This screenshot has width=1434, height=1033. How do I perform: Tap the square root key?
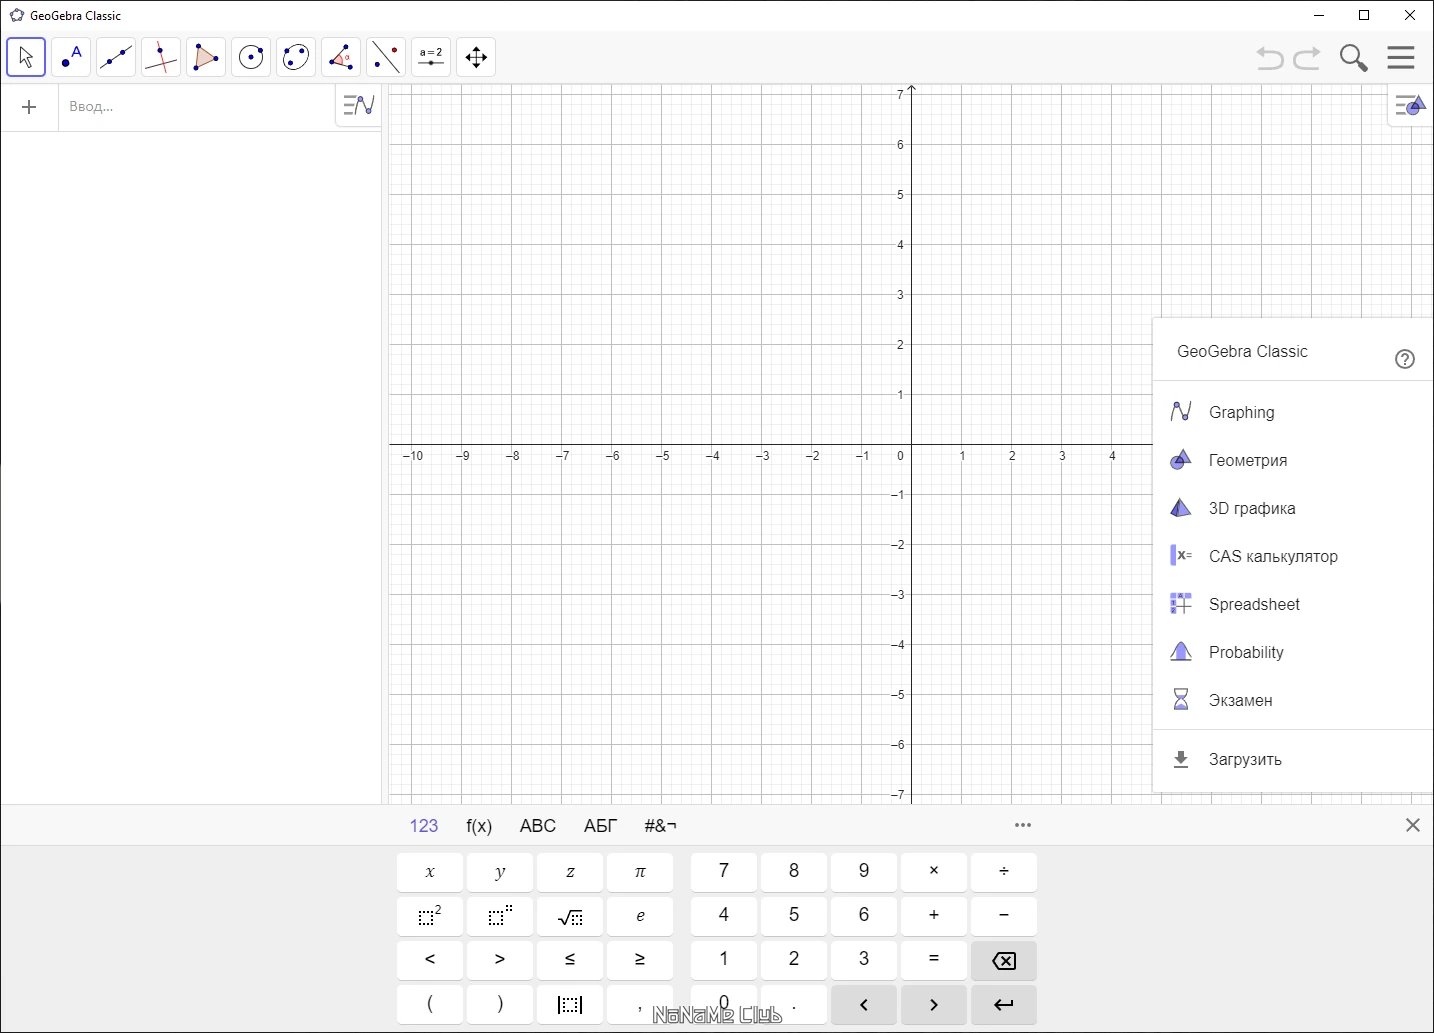[570, 916]
